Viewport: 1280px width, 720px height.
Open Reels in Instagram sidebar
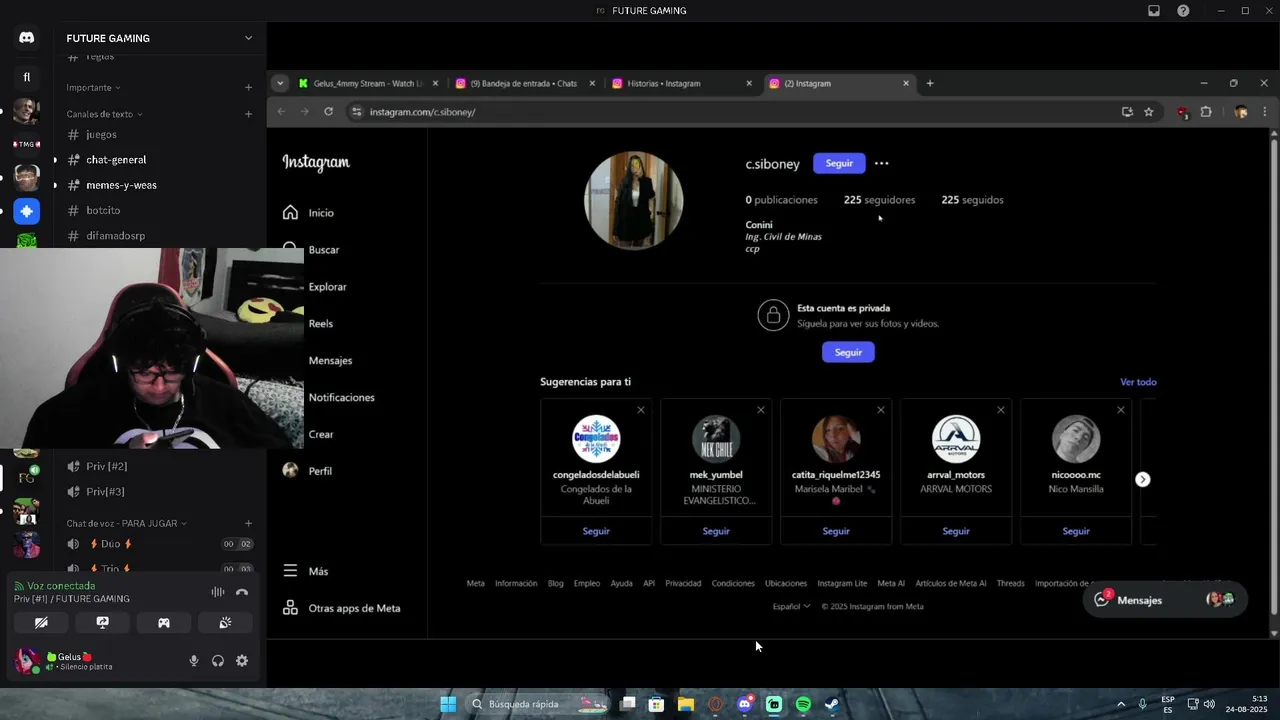[320, 324]
